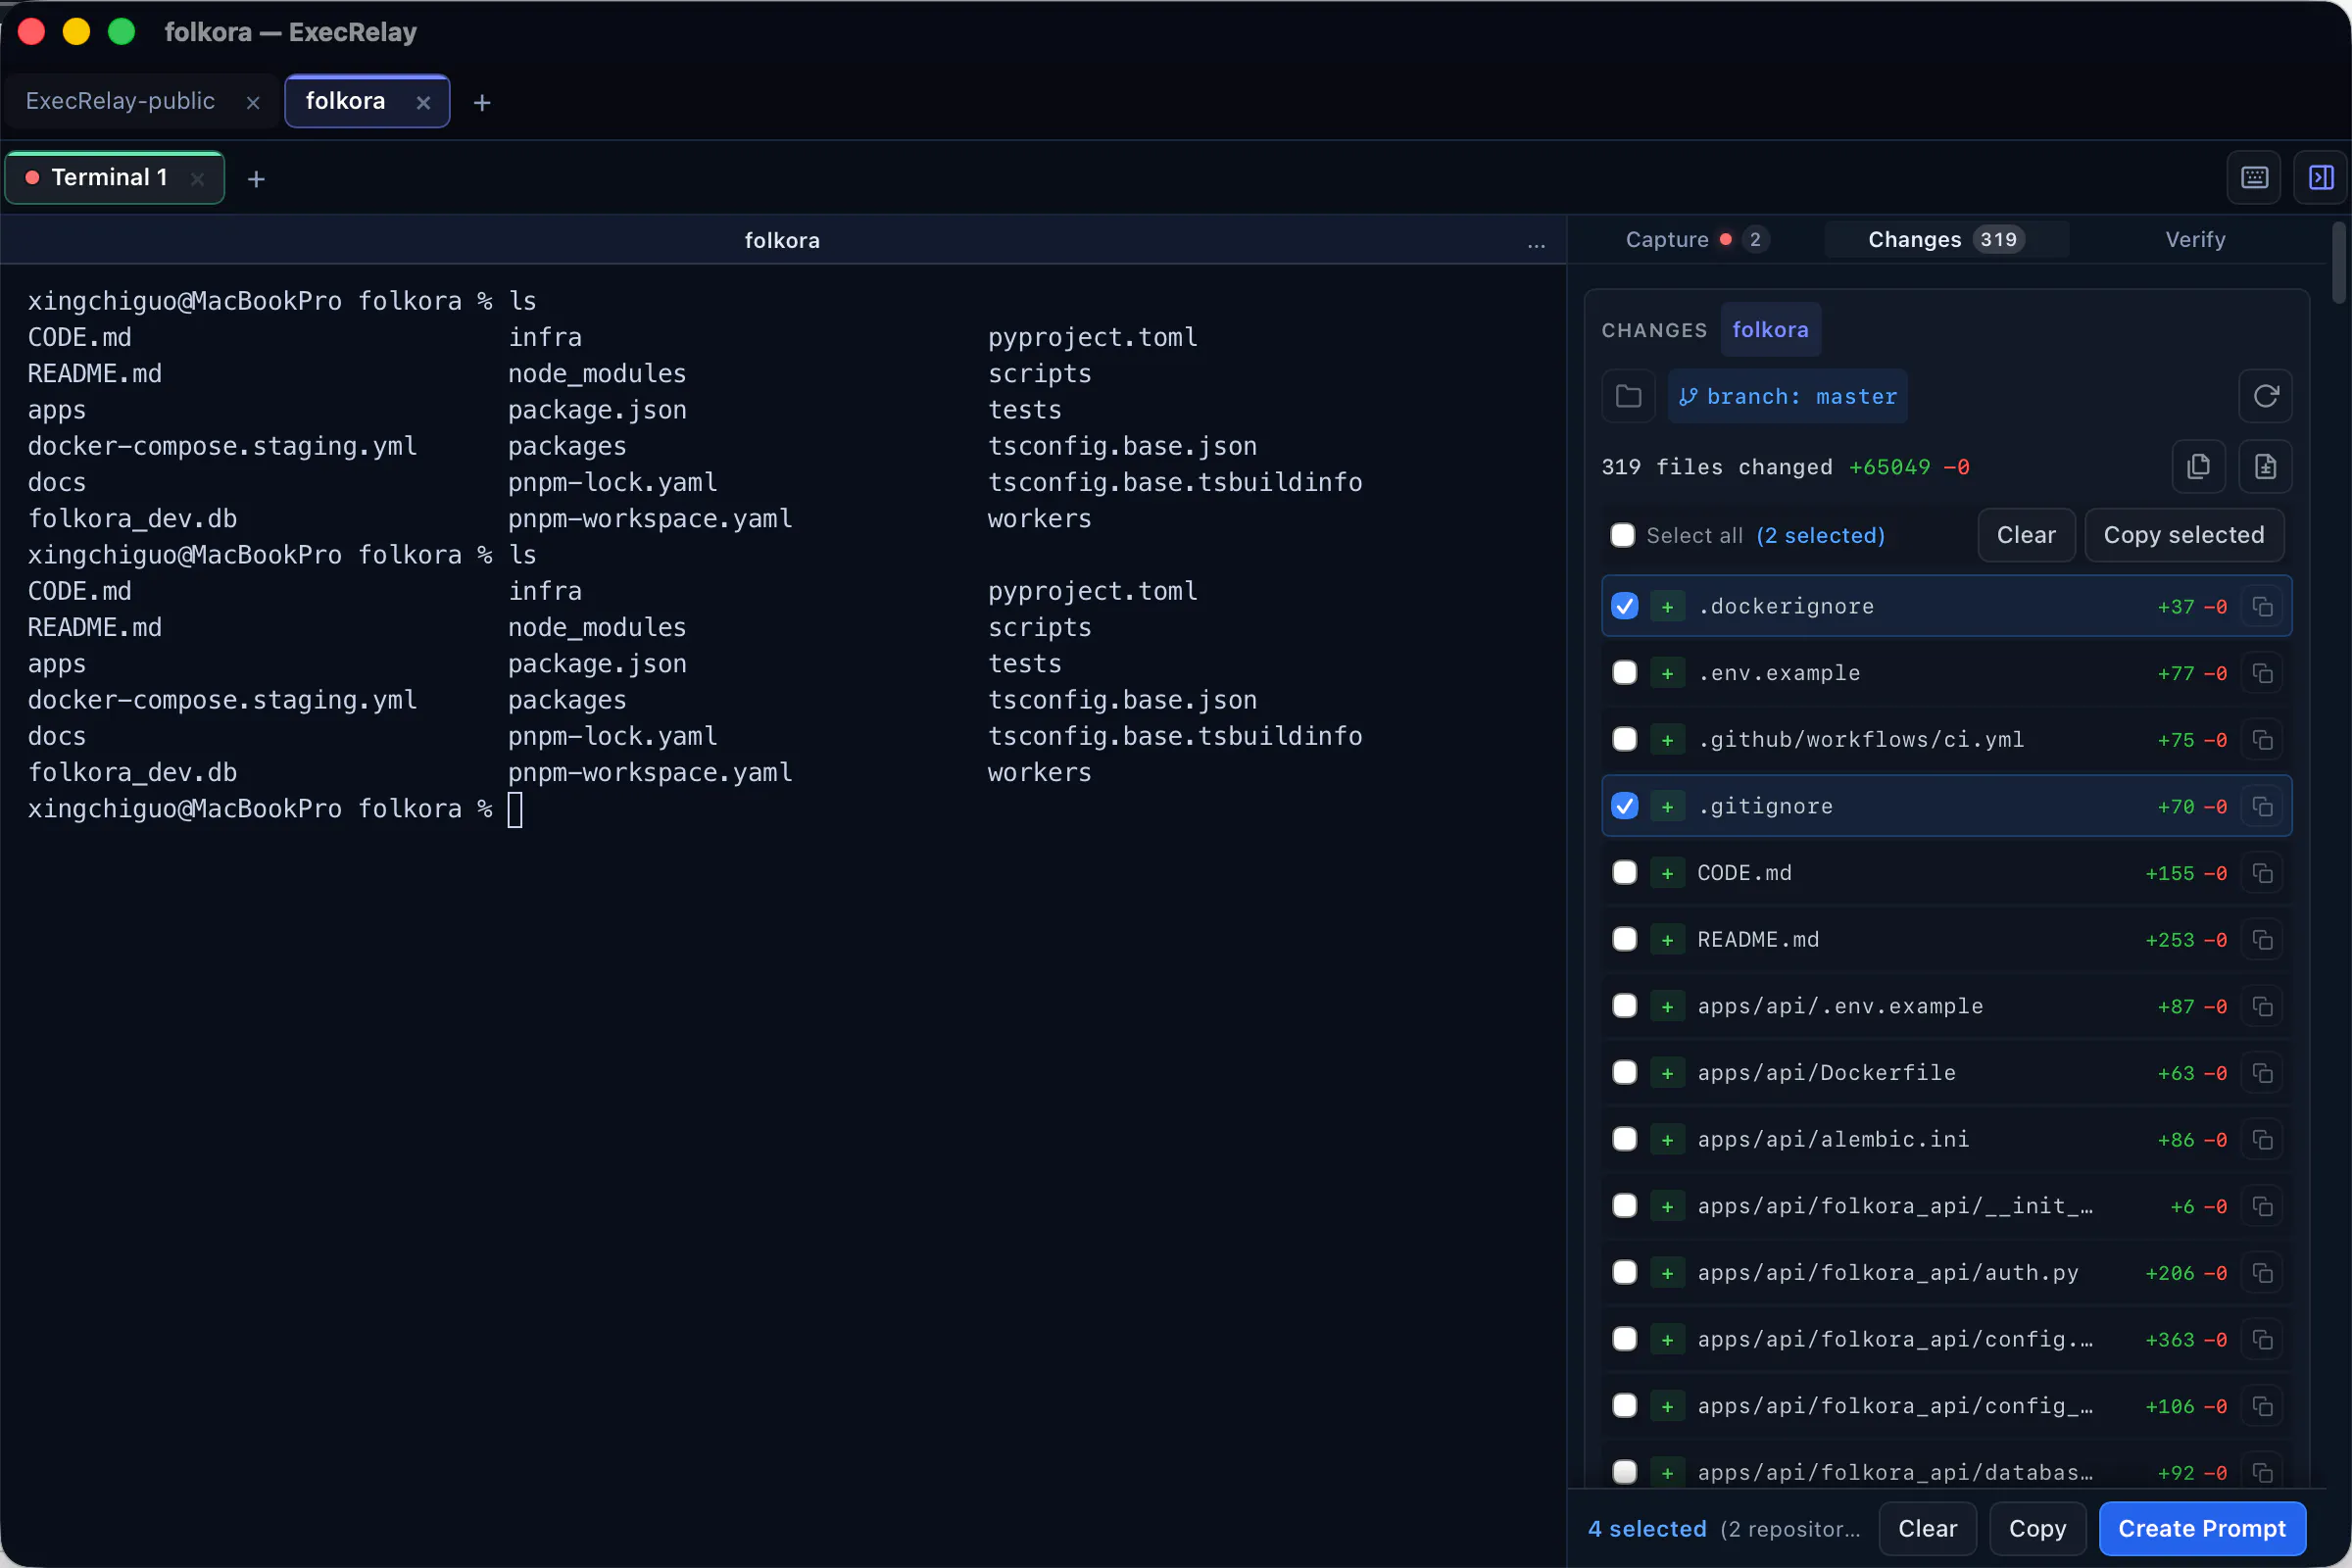Viewport: 2352px width, 1568px height.
Task: Click the copy icon for README.md
Action: point(2262,940)
